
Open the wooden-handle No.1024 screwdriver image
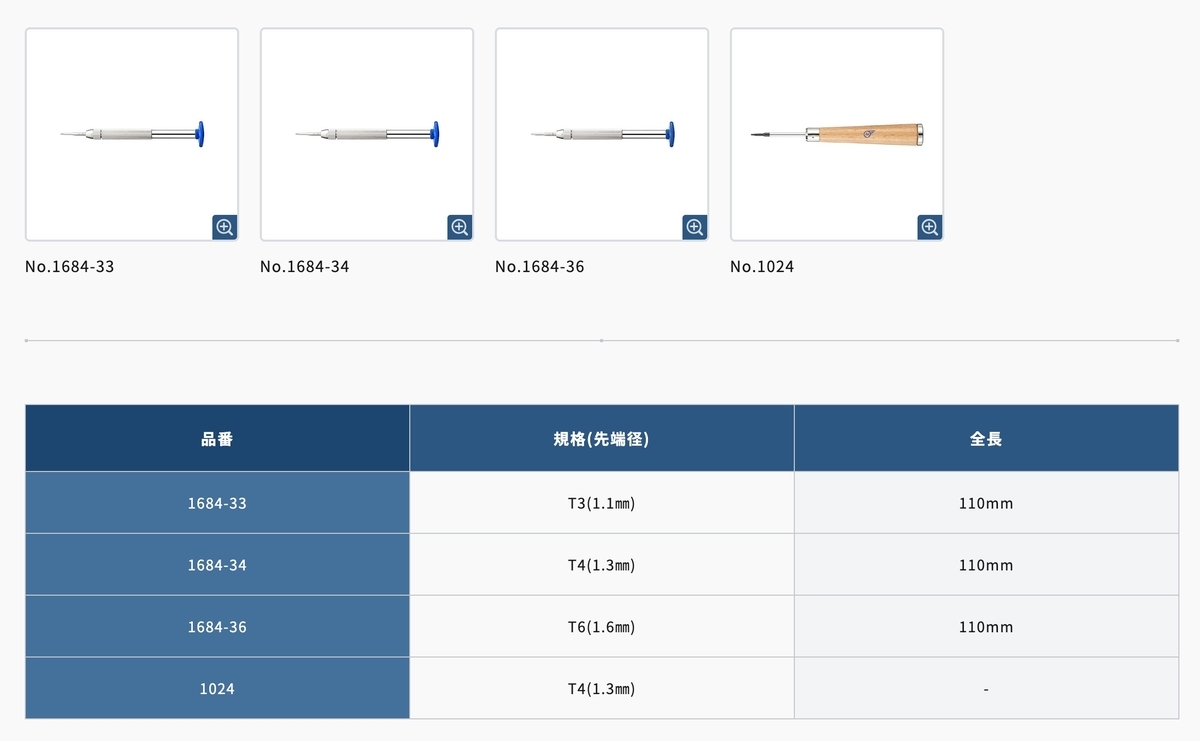click(x=837, y=134)
